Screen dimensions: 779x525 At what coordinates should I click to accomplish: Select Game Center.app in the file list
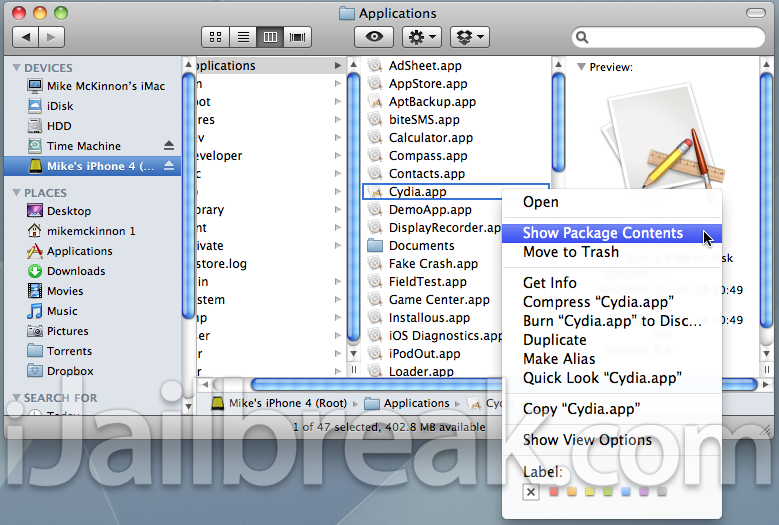coord(429,300)
